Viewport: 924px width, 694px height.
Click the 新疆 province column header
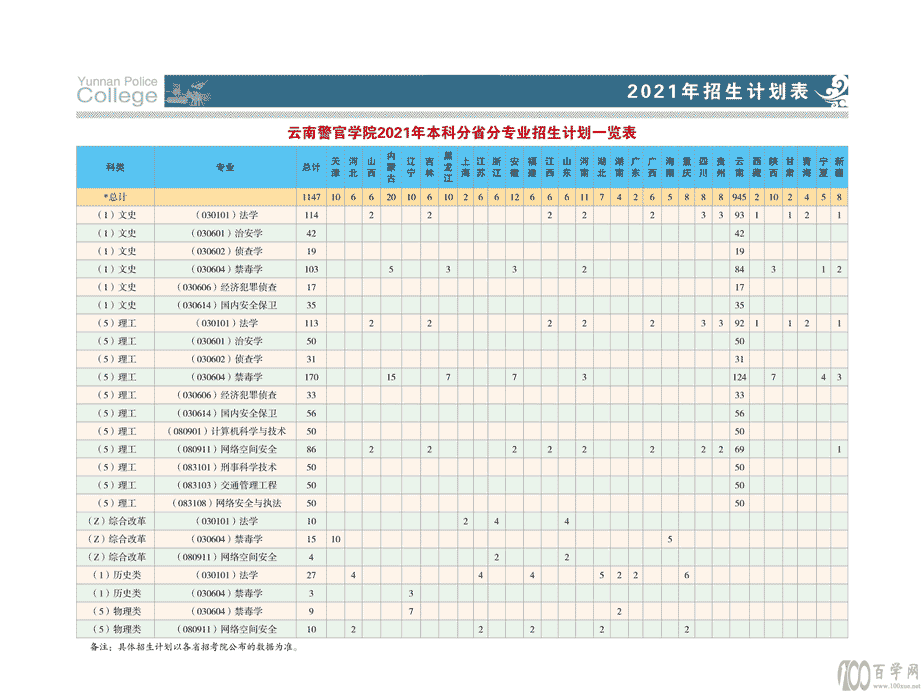coord(839,167)
